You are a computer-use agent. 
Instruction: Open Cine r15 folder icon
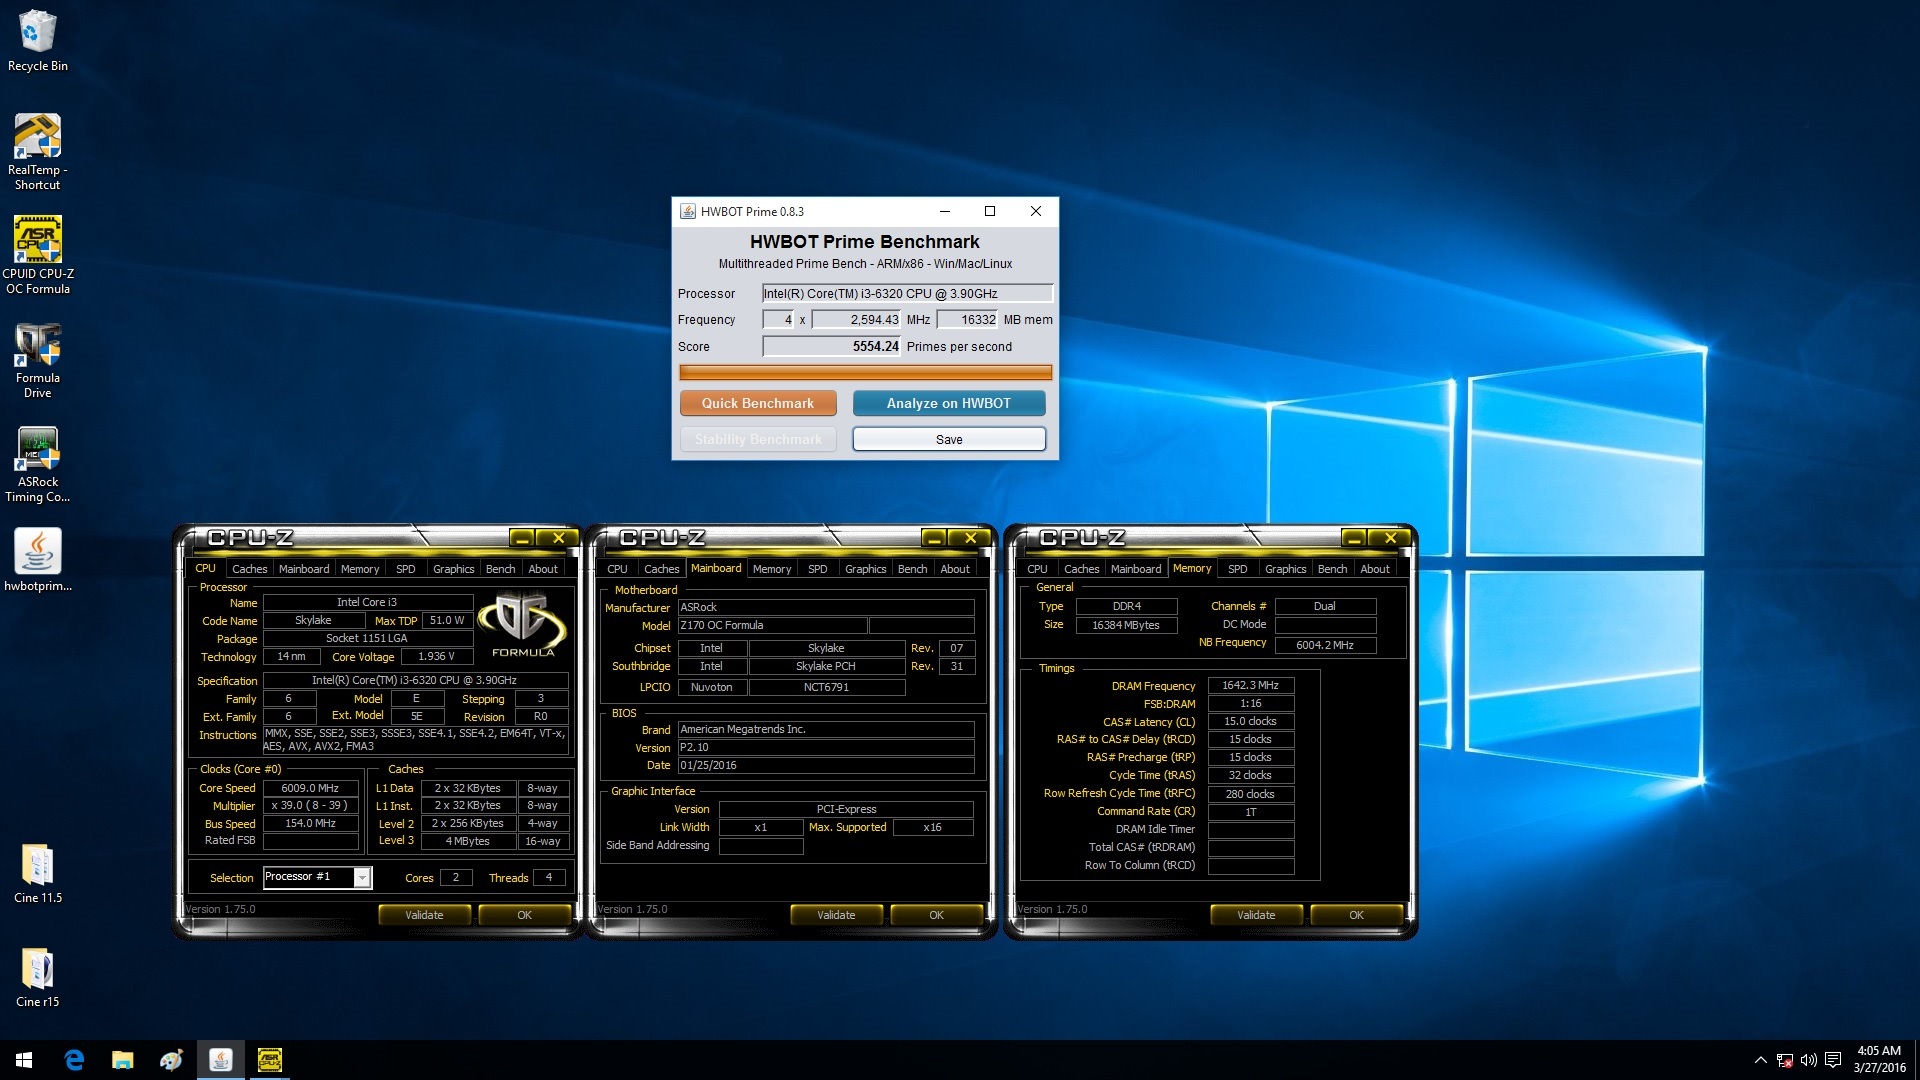37,976
